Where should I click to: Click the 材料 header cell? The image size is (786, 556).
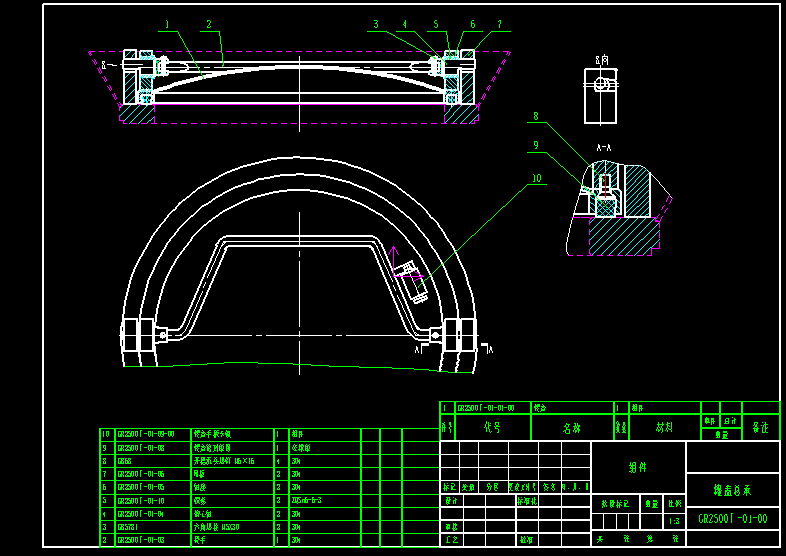coord(664,428)
